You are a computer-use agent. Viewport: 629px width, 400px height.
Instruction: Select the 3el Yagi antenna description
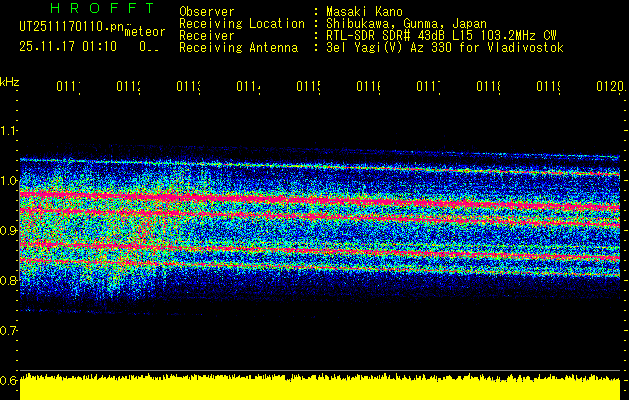(444, 48)
